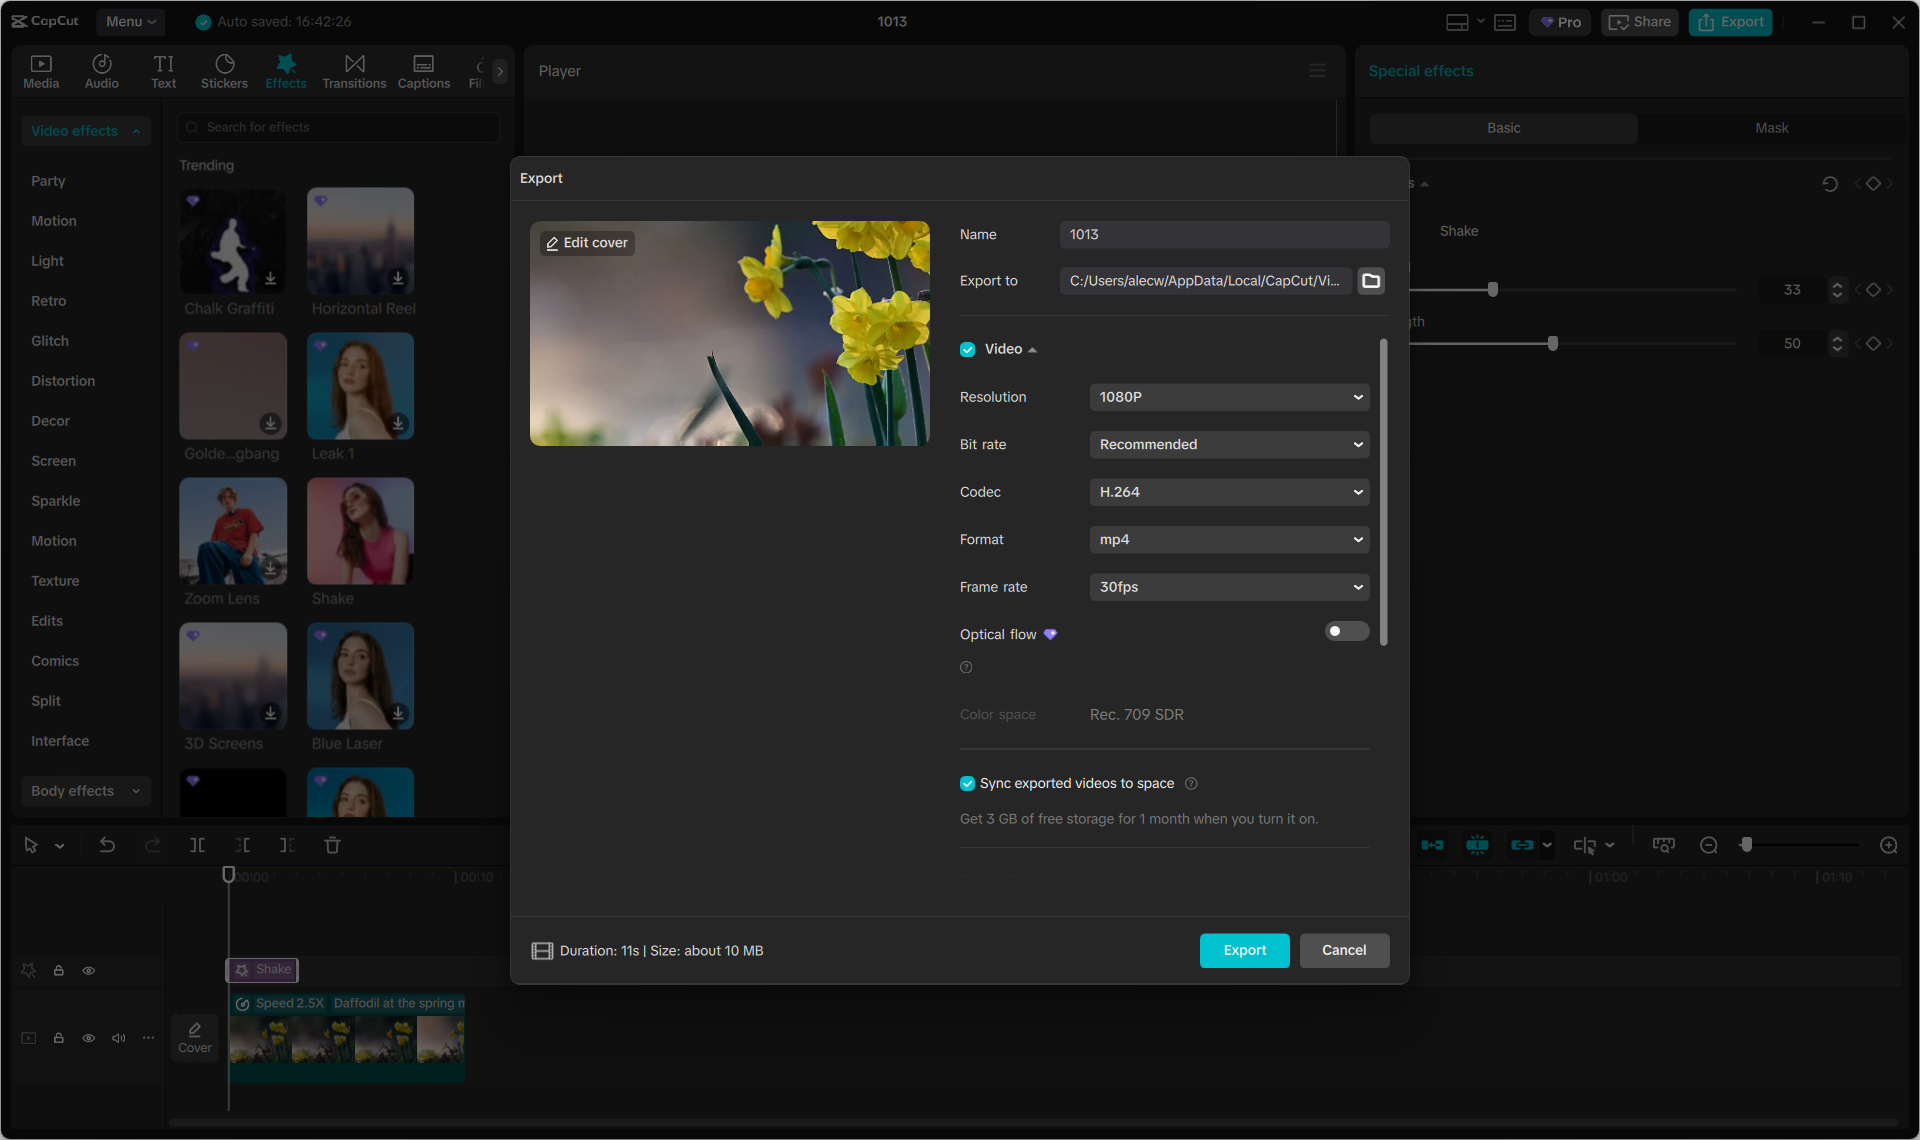
Task: Click the Export button in the dialog
Action: tap(1245, 951)
